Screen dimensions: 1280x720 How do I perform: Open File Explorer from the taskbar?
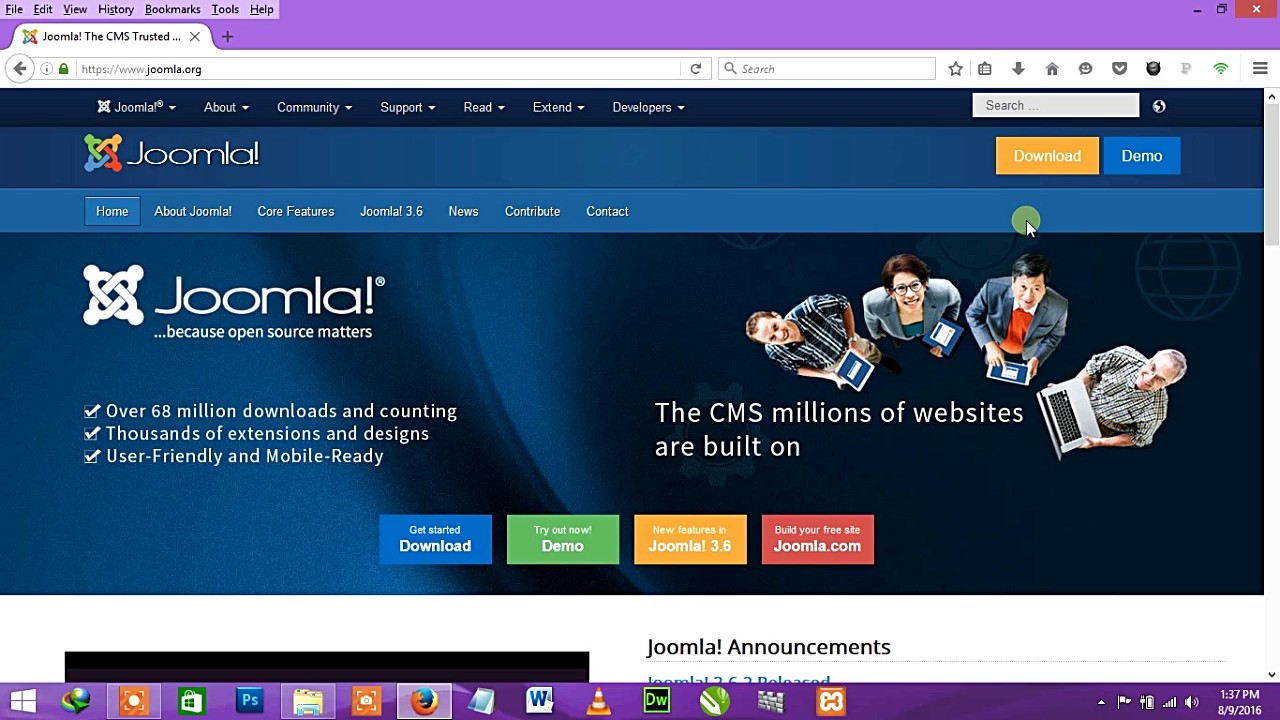(x=308, y=701)
